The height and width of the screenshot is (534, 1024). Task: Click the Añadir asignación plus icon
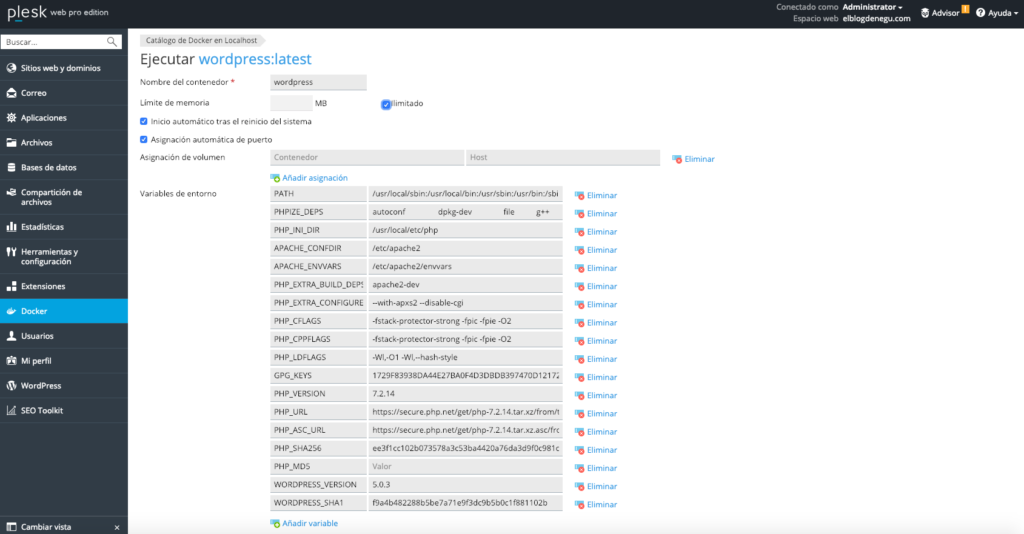coord(275,178)
